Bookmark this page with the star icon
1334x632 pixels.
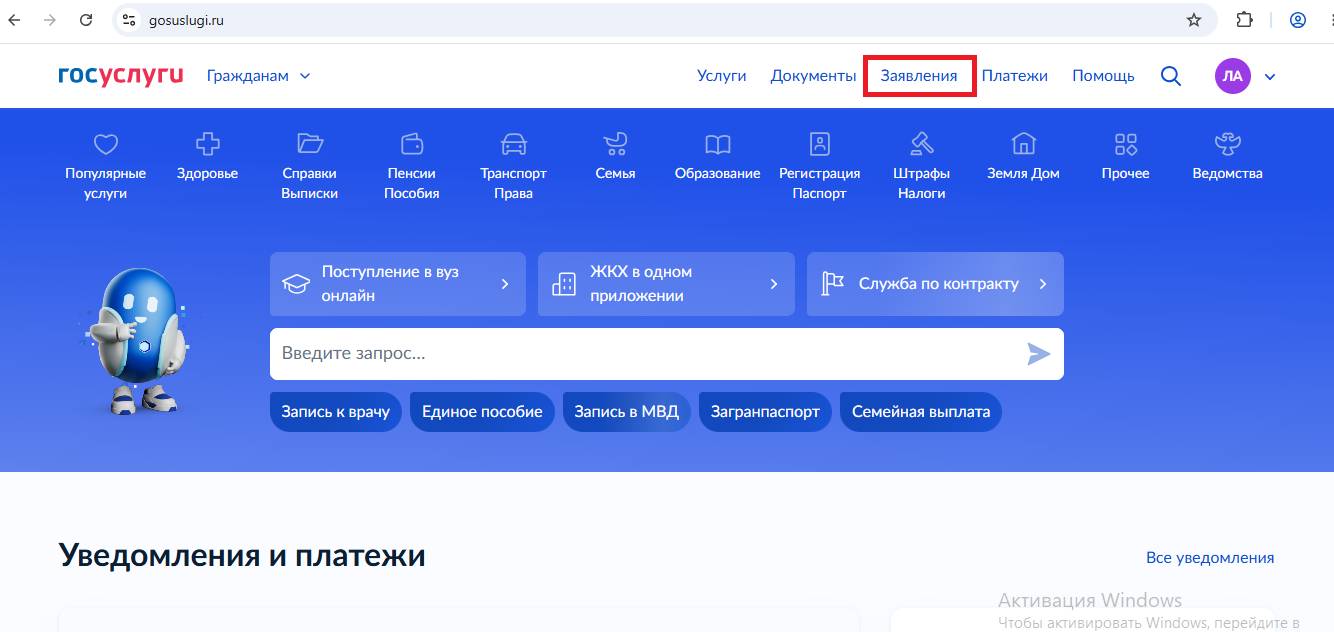(1193, 20)
